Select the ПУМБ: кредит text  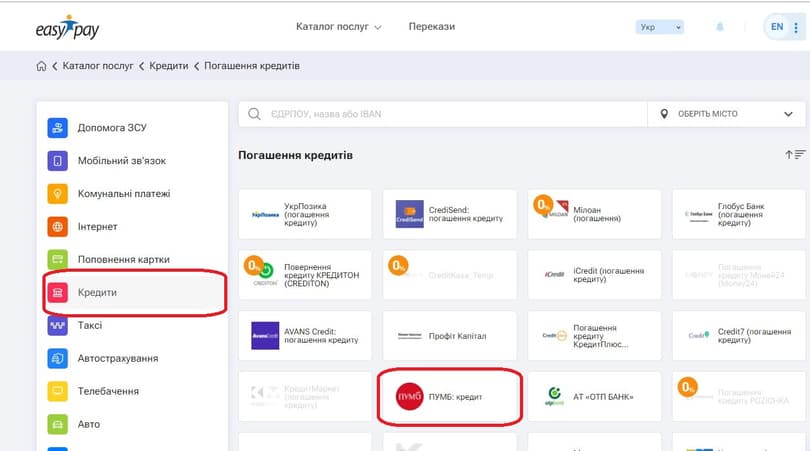pyautogui.click(x=455, y=397)
